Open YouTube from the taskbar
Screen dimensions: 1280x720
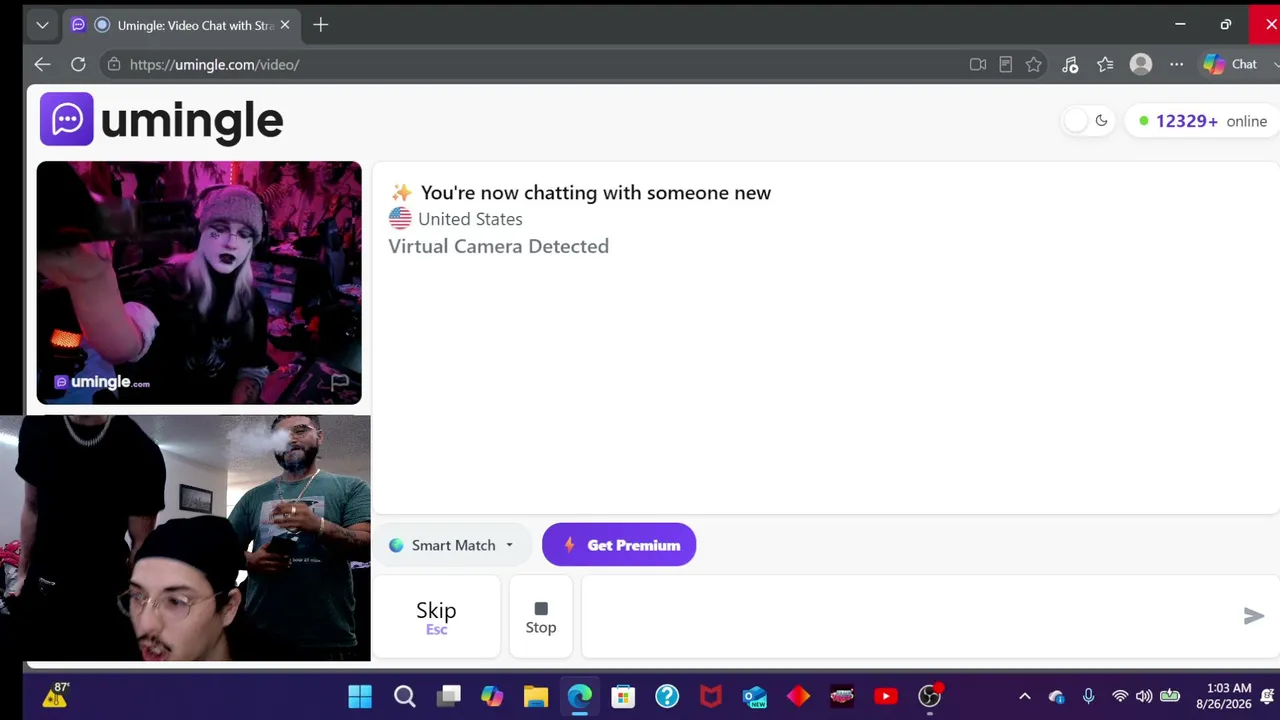click(x=886, y=696)
